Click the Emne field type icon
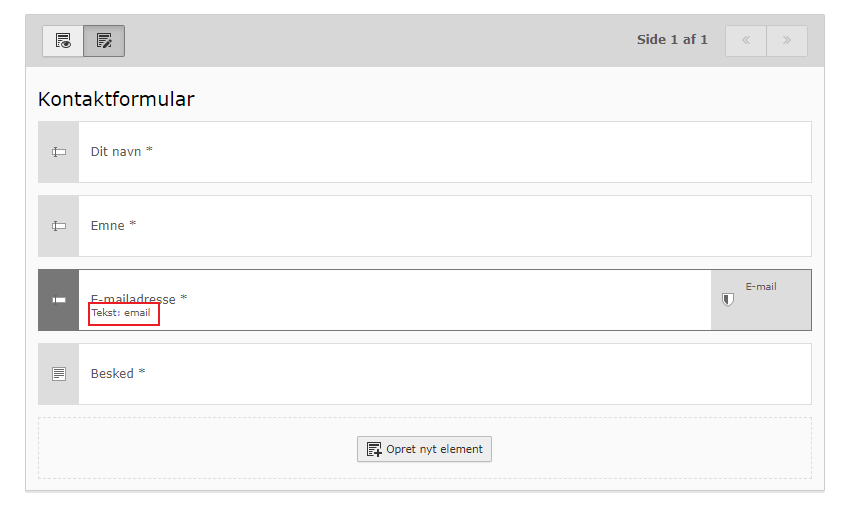Viewport: 846px width, 517px height. (59, 226)
